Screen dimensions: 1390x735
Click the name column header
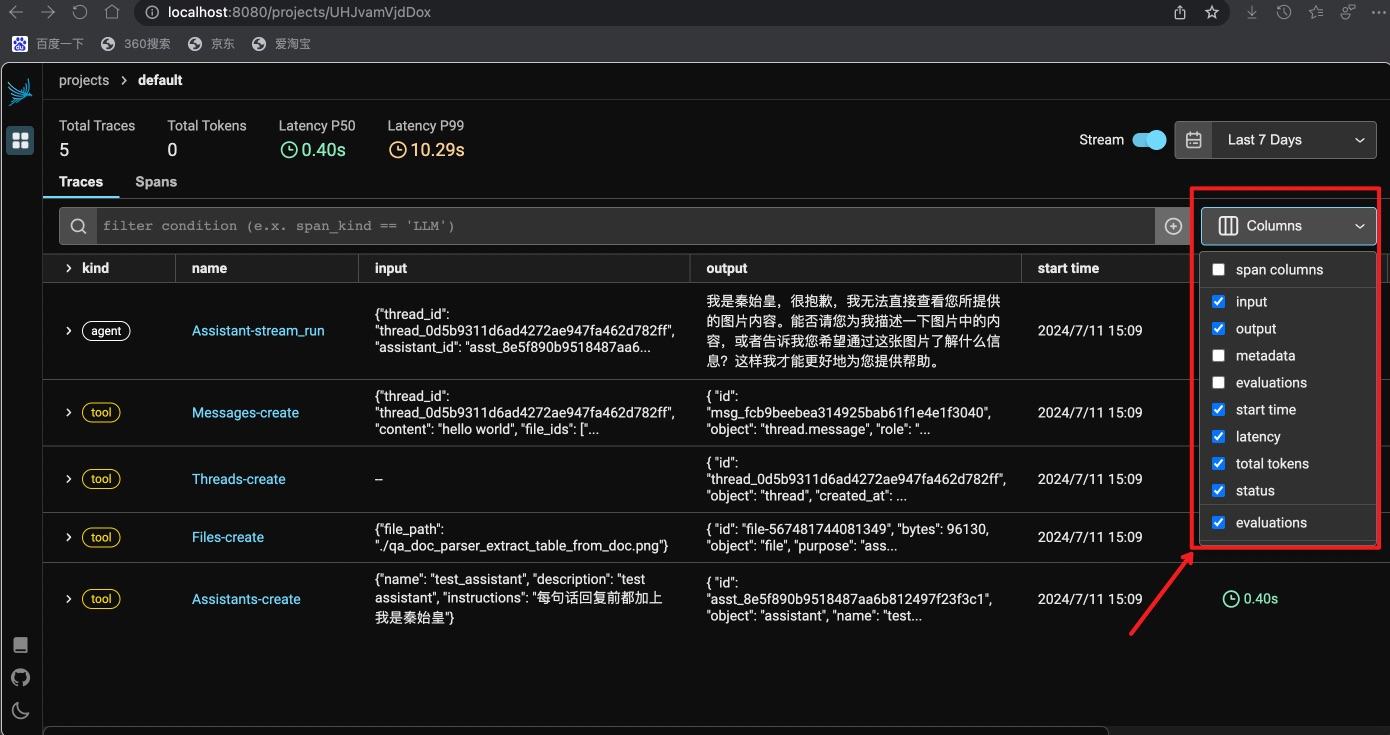coord(209,268)
